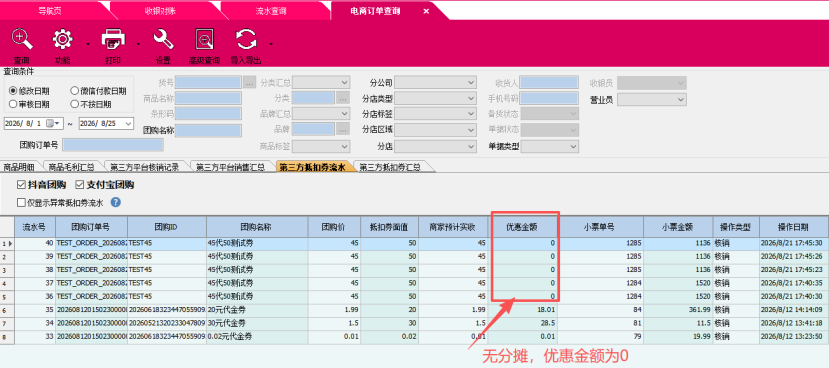Enable 仅显示异常抵扣券流水 checkbox
This screenshot has width=829, height=368.
(21, 202)
